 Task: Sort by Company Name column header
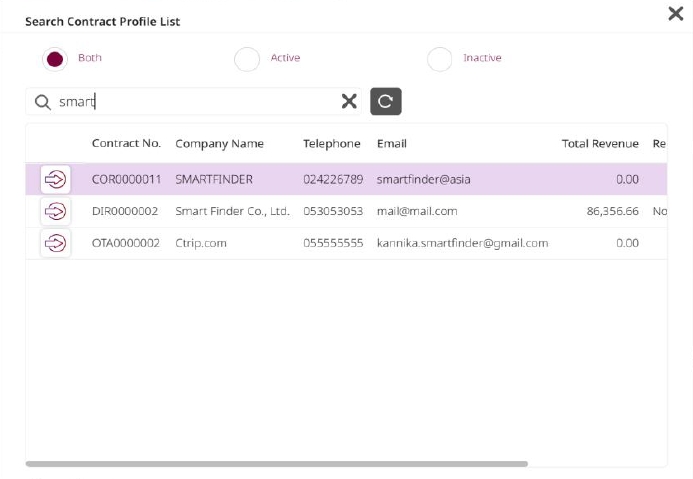coord(219,143)
